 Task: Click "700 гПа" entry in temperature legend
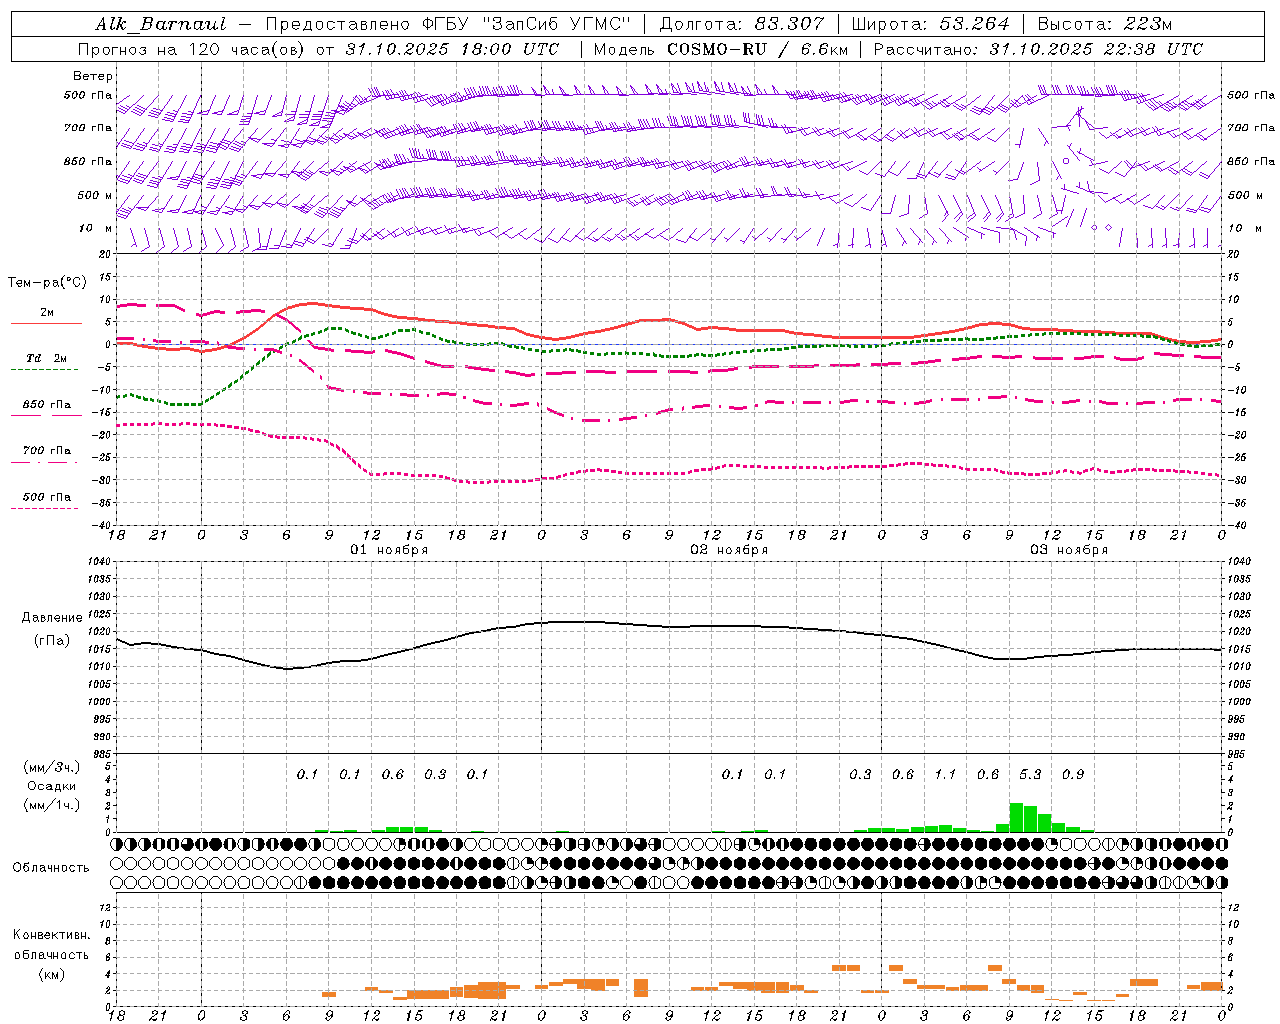[47, 451]
